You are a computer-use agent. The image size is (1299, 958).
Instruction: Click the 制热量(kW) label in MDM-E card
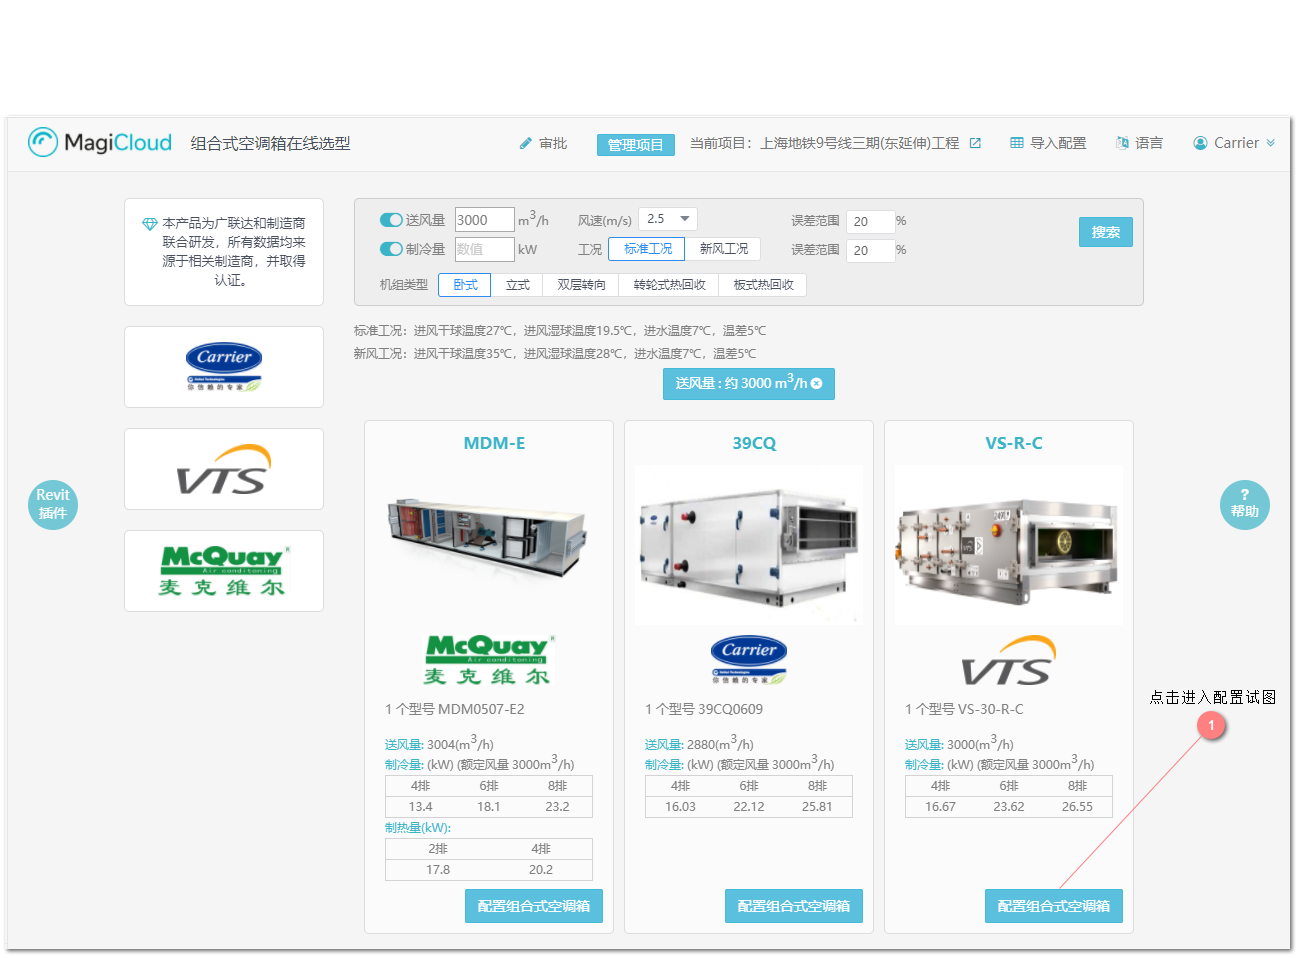(x=418, y=827)
